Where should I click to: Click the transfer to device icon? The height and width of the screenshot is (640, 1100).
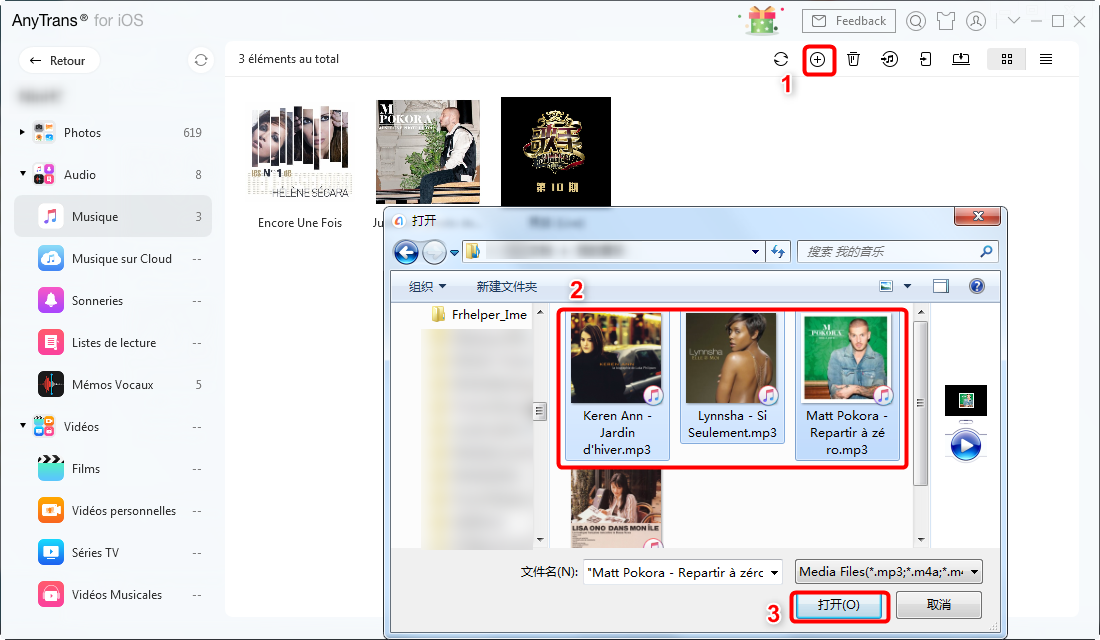click(925, 60)
